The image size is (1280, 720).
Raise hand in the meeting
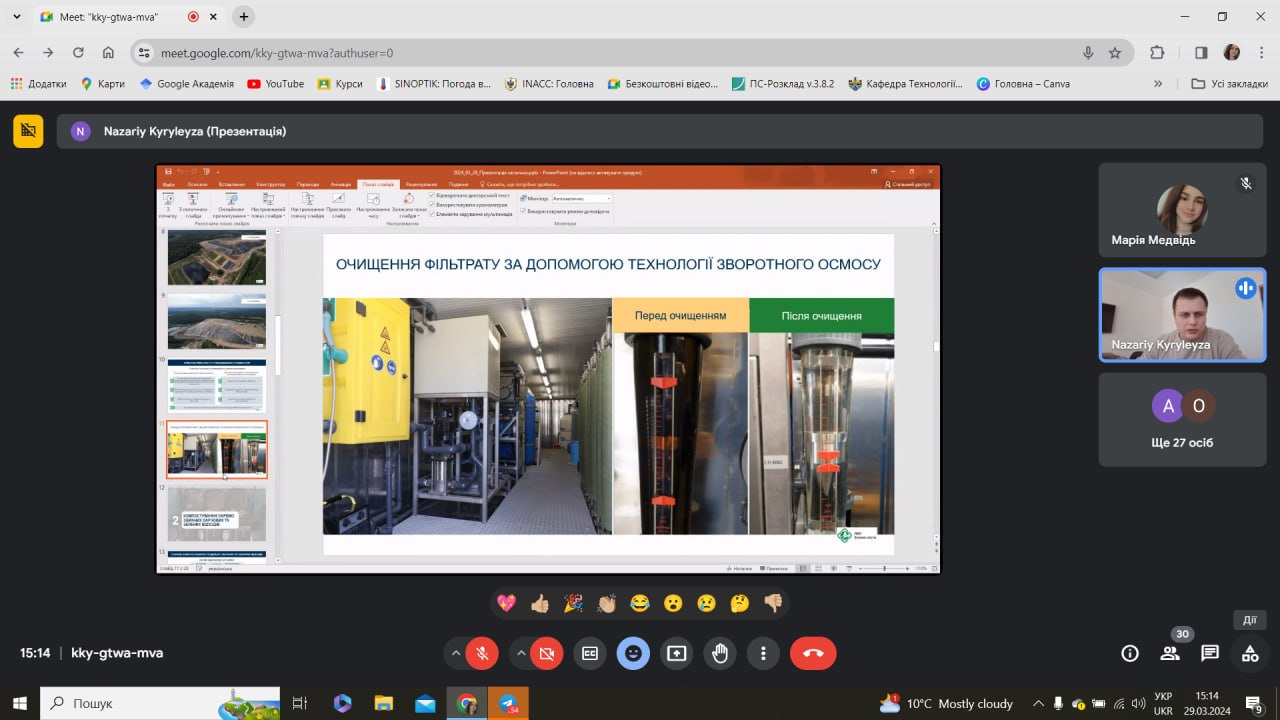click(x=720, y=653)
